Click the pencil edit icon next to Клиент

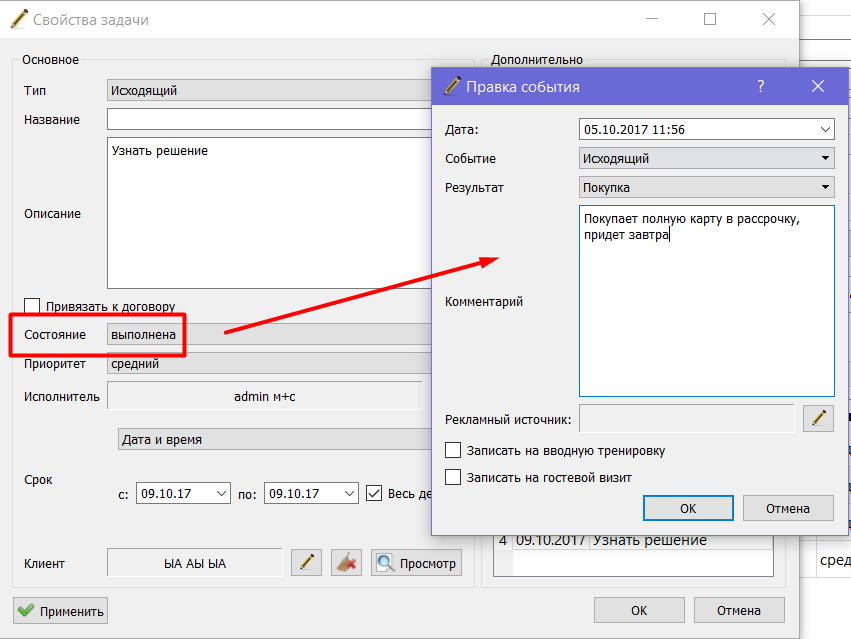(x=307, y=562)
